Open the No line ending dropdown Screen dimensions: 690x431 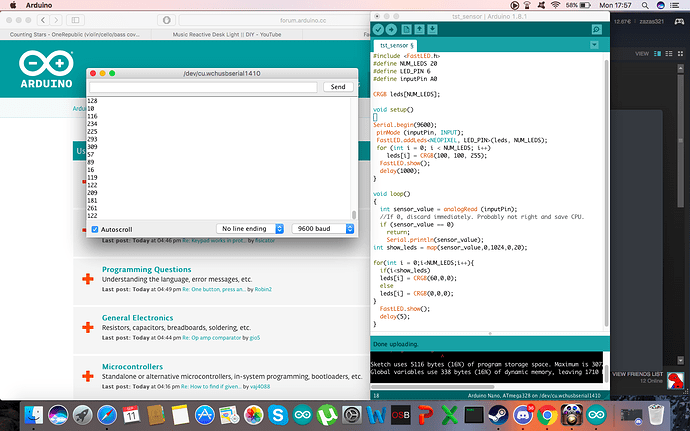click(250, 228)
